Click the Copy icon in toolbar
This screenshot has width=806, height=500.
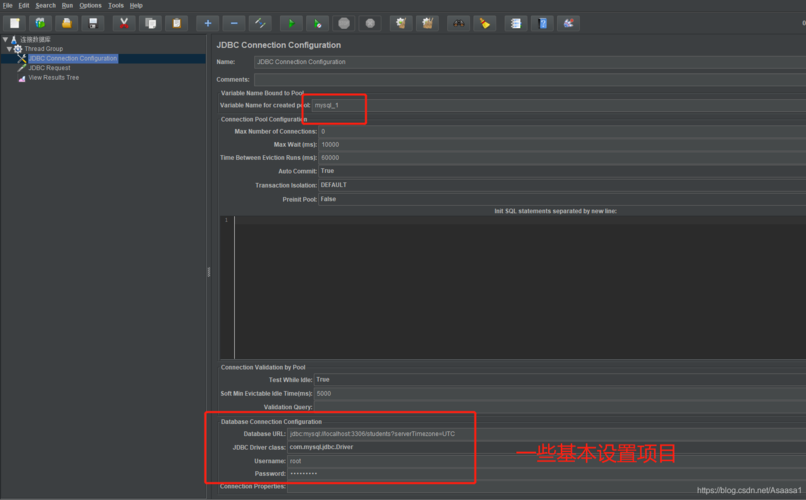(x=151, y=23)
